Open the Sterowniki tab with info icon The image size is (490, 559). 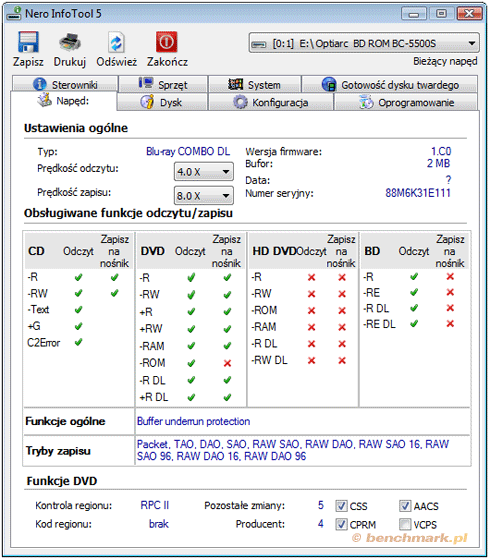point(65,84)
